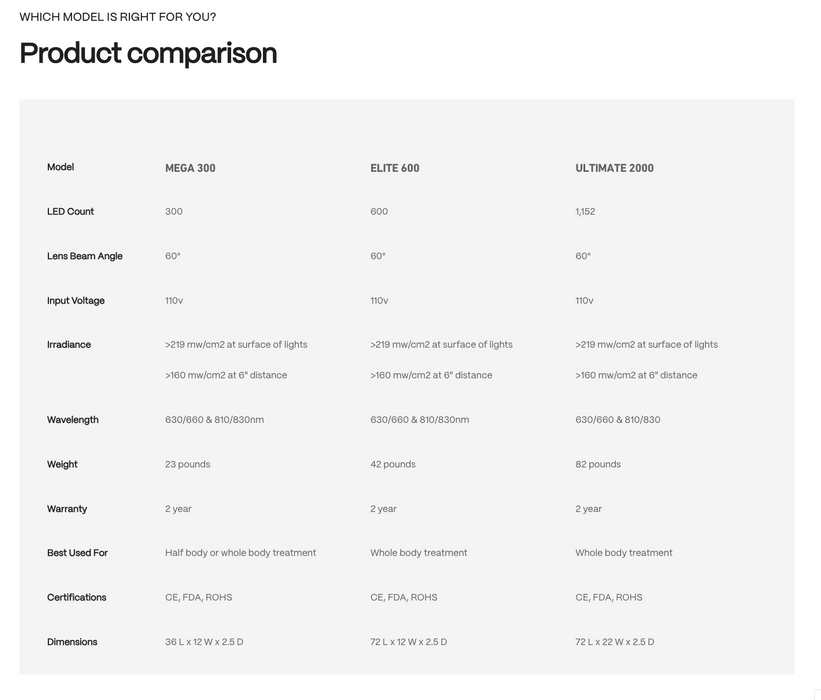The image size is (821, 700).
Task: Select 'Half body or whole body treatment' text
Action: click(x=240, y=553)
